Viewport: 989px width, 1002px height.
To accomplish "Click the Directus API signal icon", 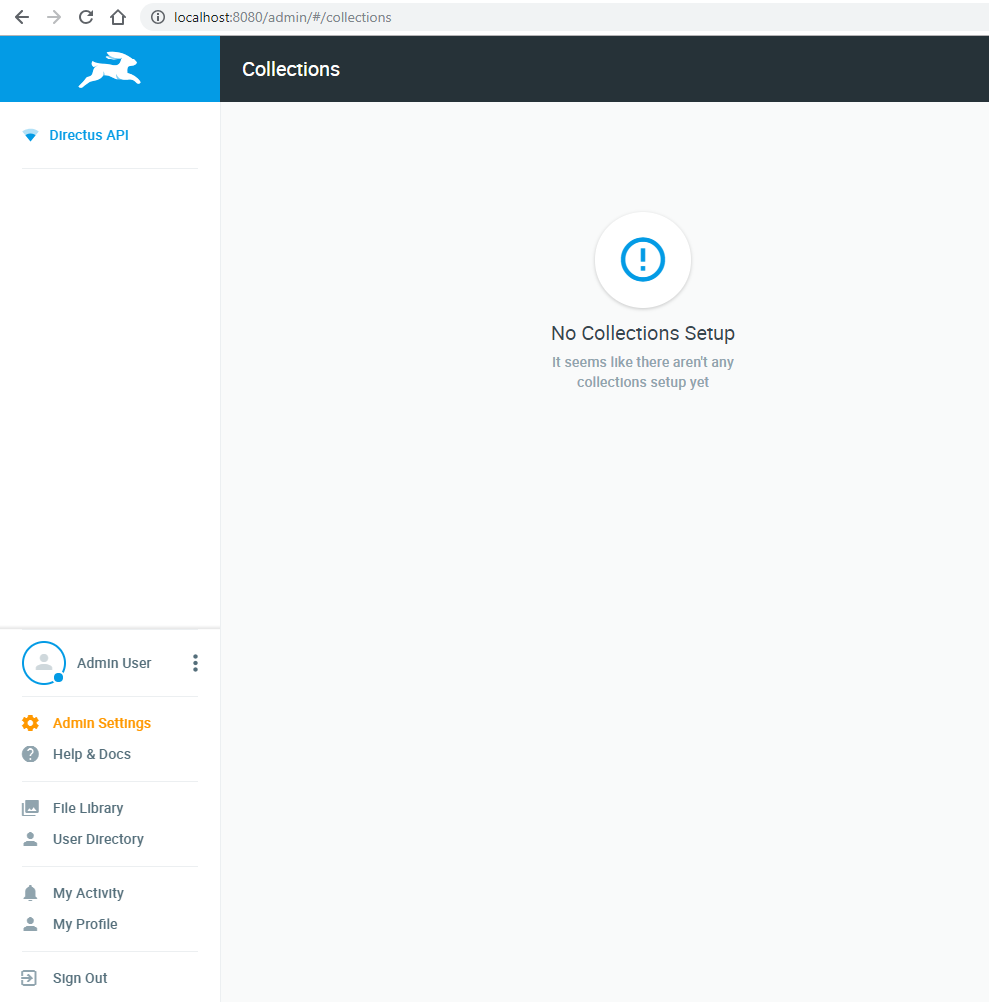I will (x=30, y=135).
